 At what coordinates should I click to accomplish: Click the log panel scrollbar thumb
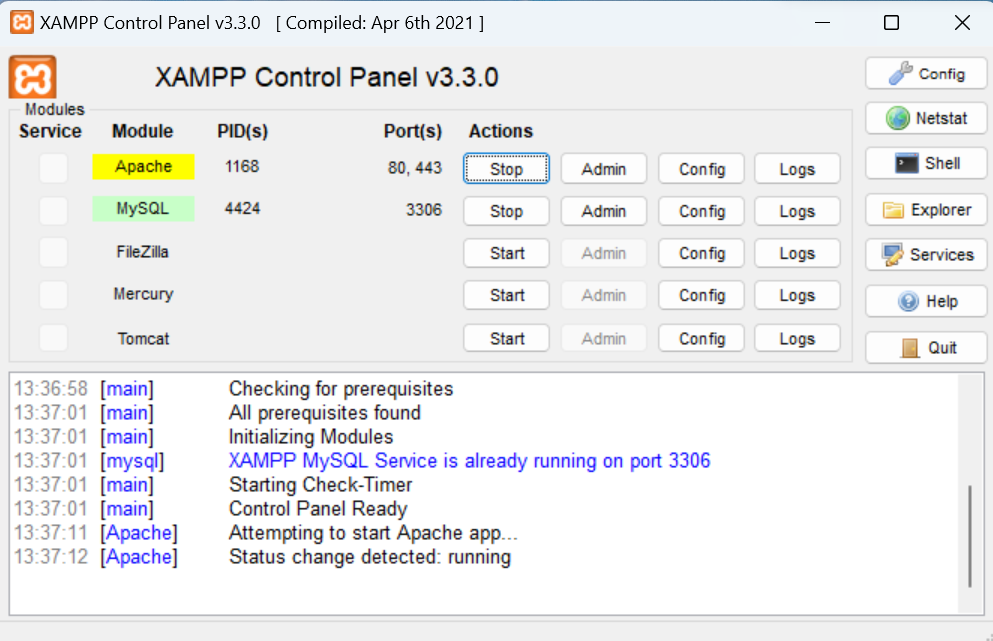970,536
